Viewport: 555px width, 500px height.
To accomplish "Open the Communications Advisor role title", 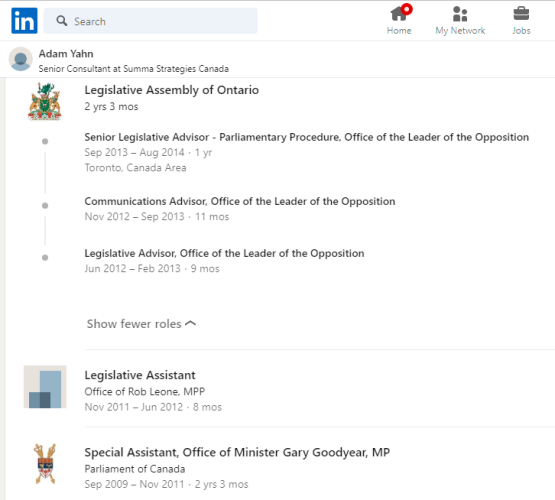I will click(x=240, y=201).
